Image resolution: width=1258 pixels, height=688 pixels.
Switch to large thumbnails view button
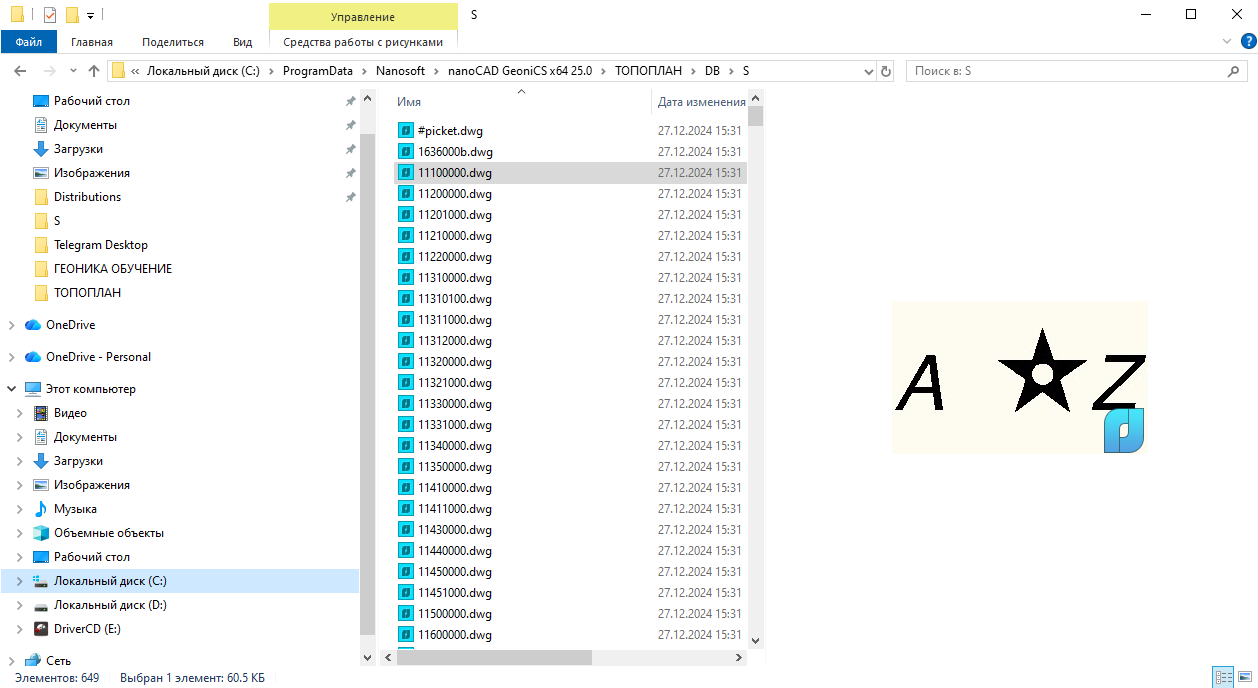click(x=1243, y=677)
